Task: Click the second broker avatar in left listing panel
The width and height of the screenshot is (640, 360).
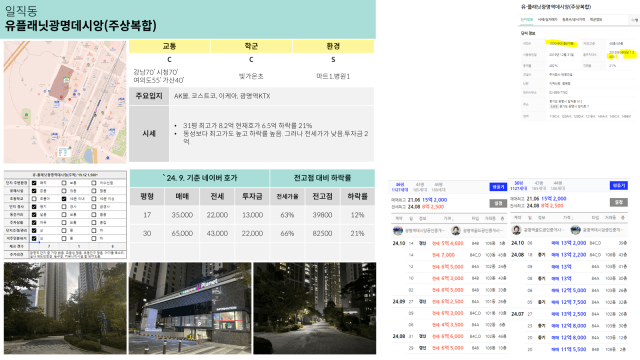Action: [x=456, y=231]
